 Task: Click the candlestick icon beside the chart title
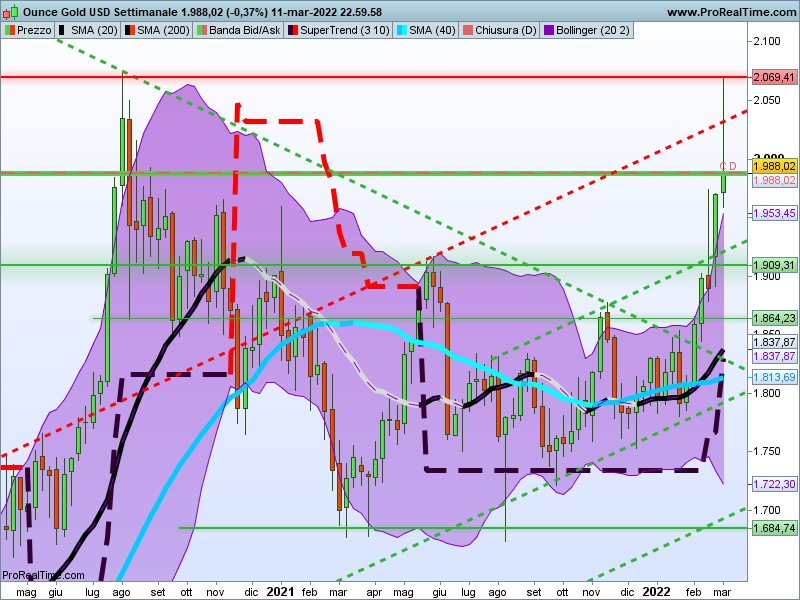point(10,11)
